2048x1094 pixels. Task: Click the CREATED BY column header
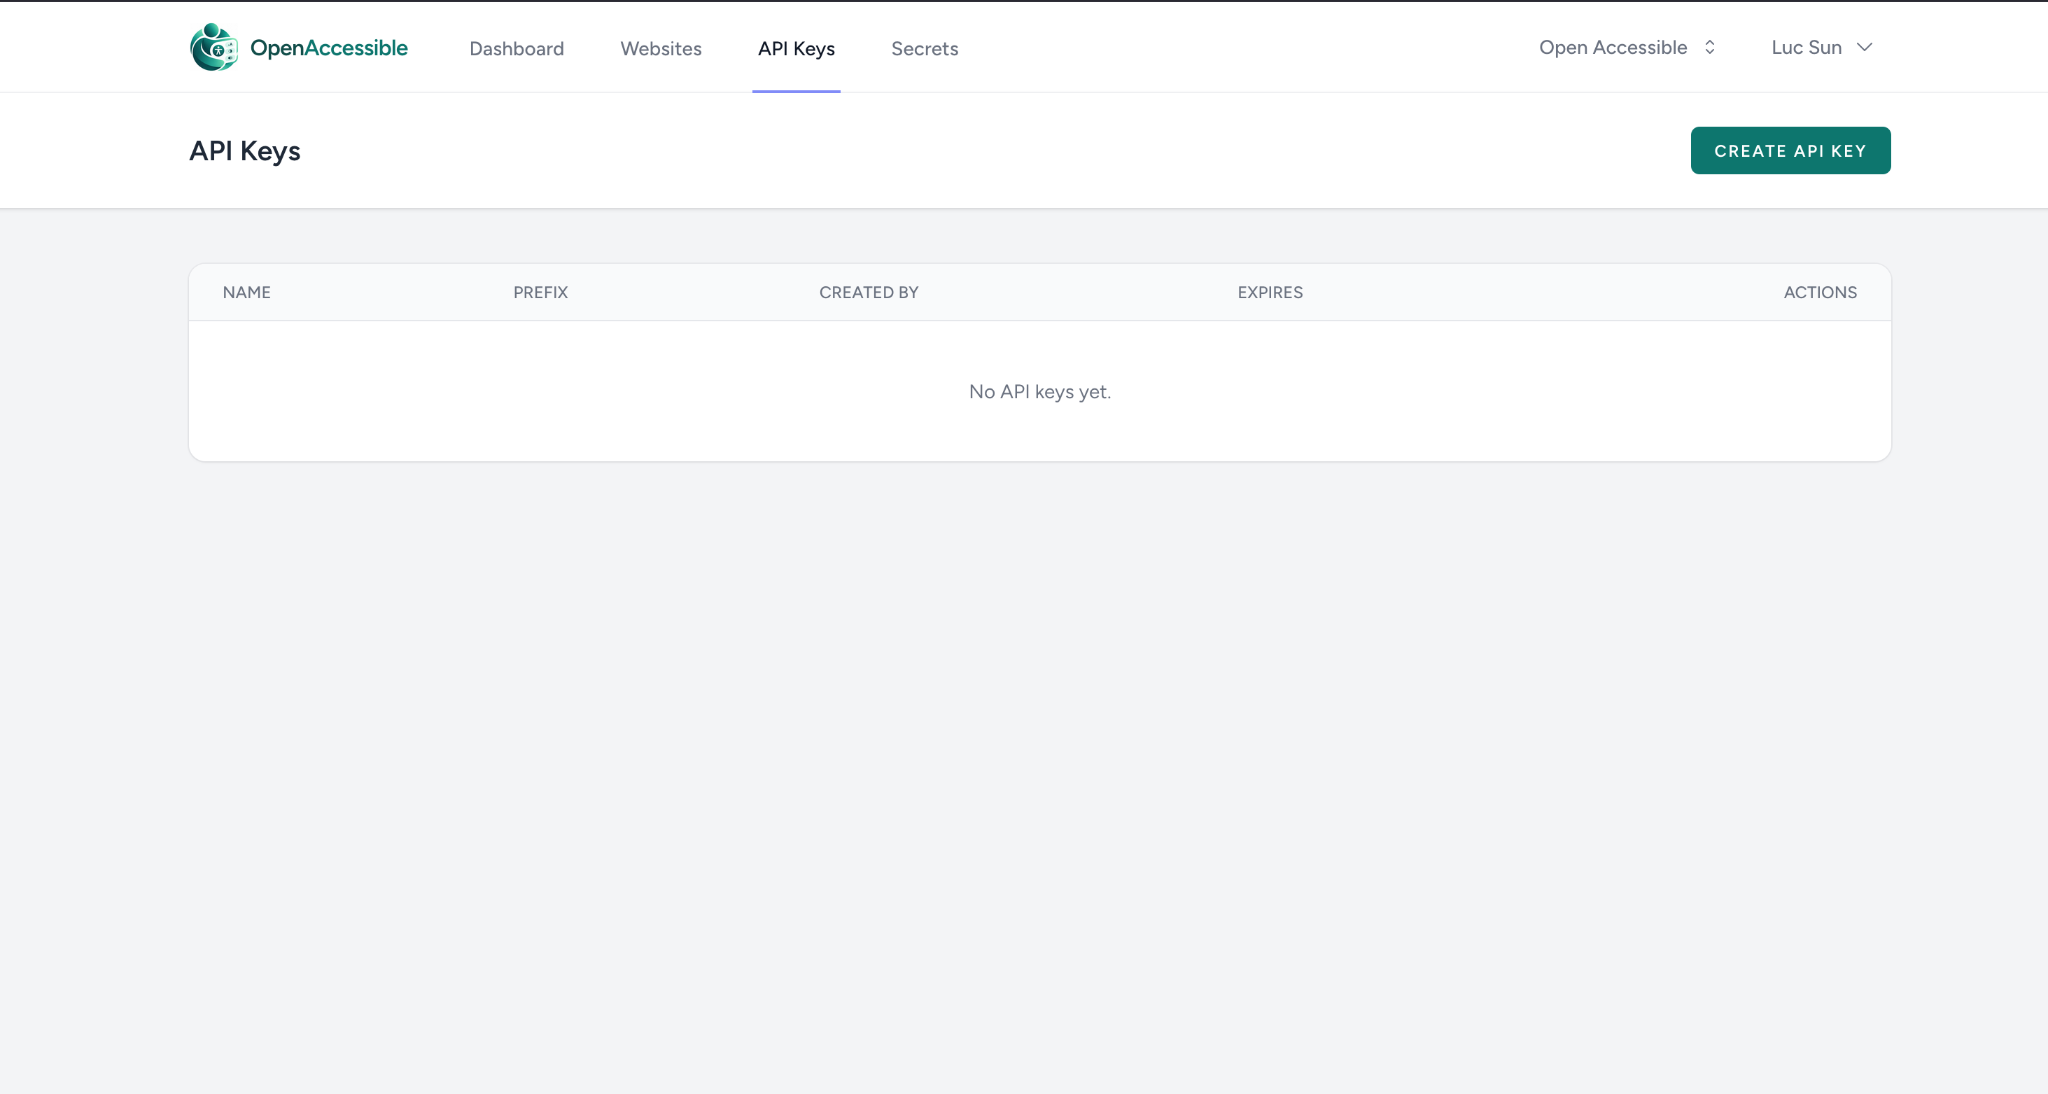(x=869, y=292)
